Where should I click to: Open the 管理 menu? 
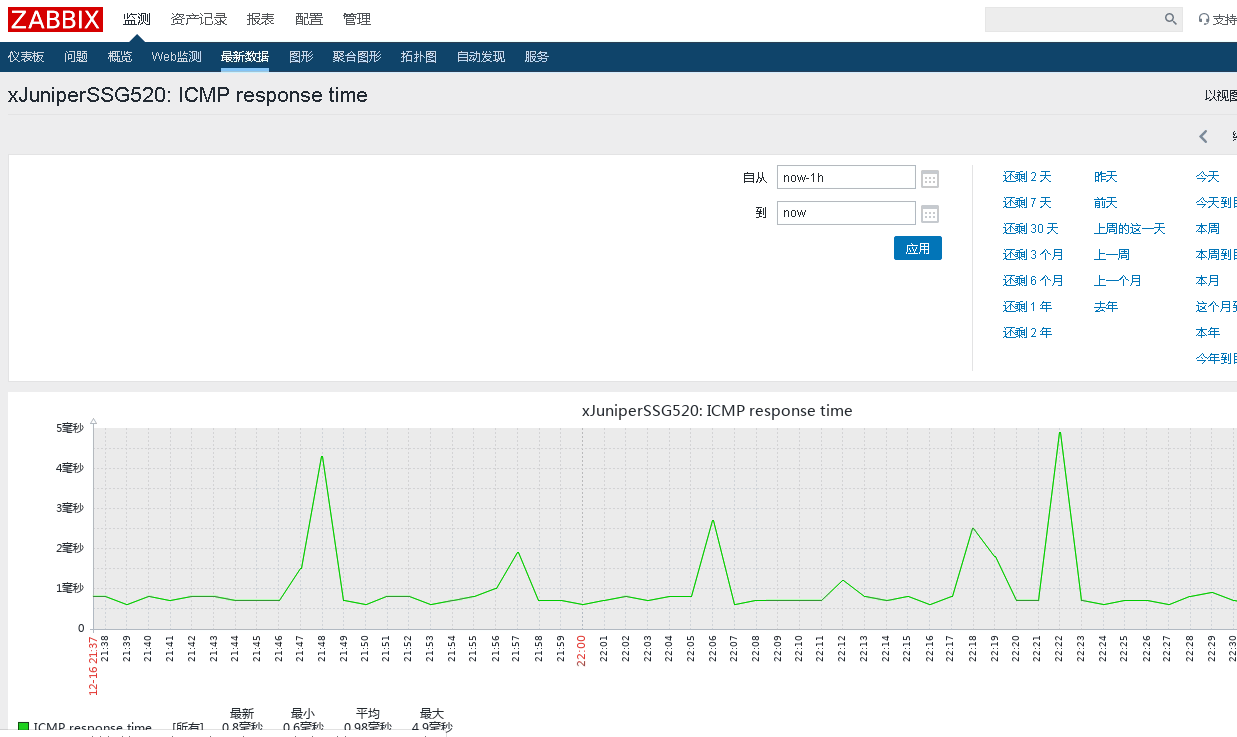point(357,18)
